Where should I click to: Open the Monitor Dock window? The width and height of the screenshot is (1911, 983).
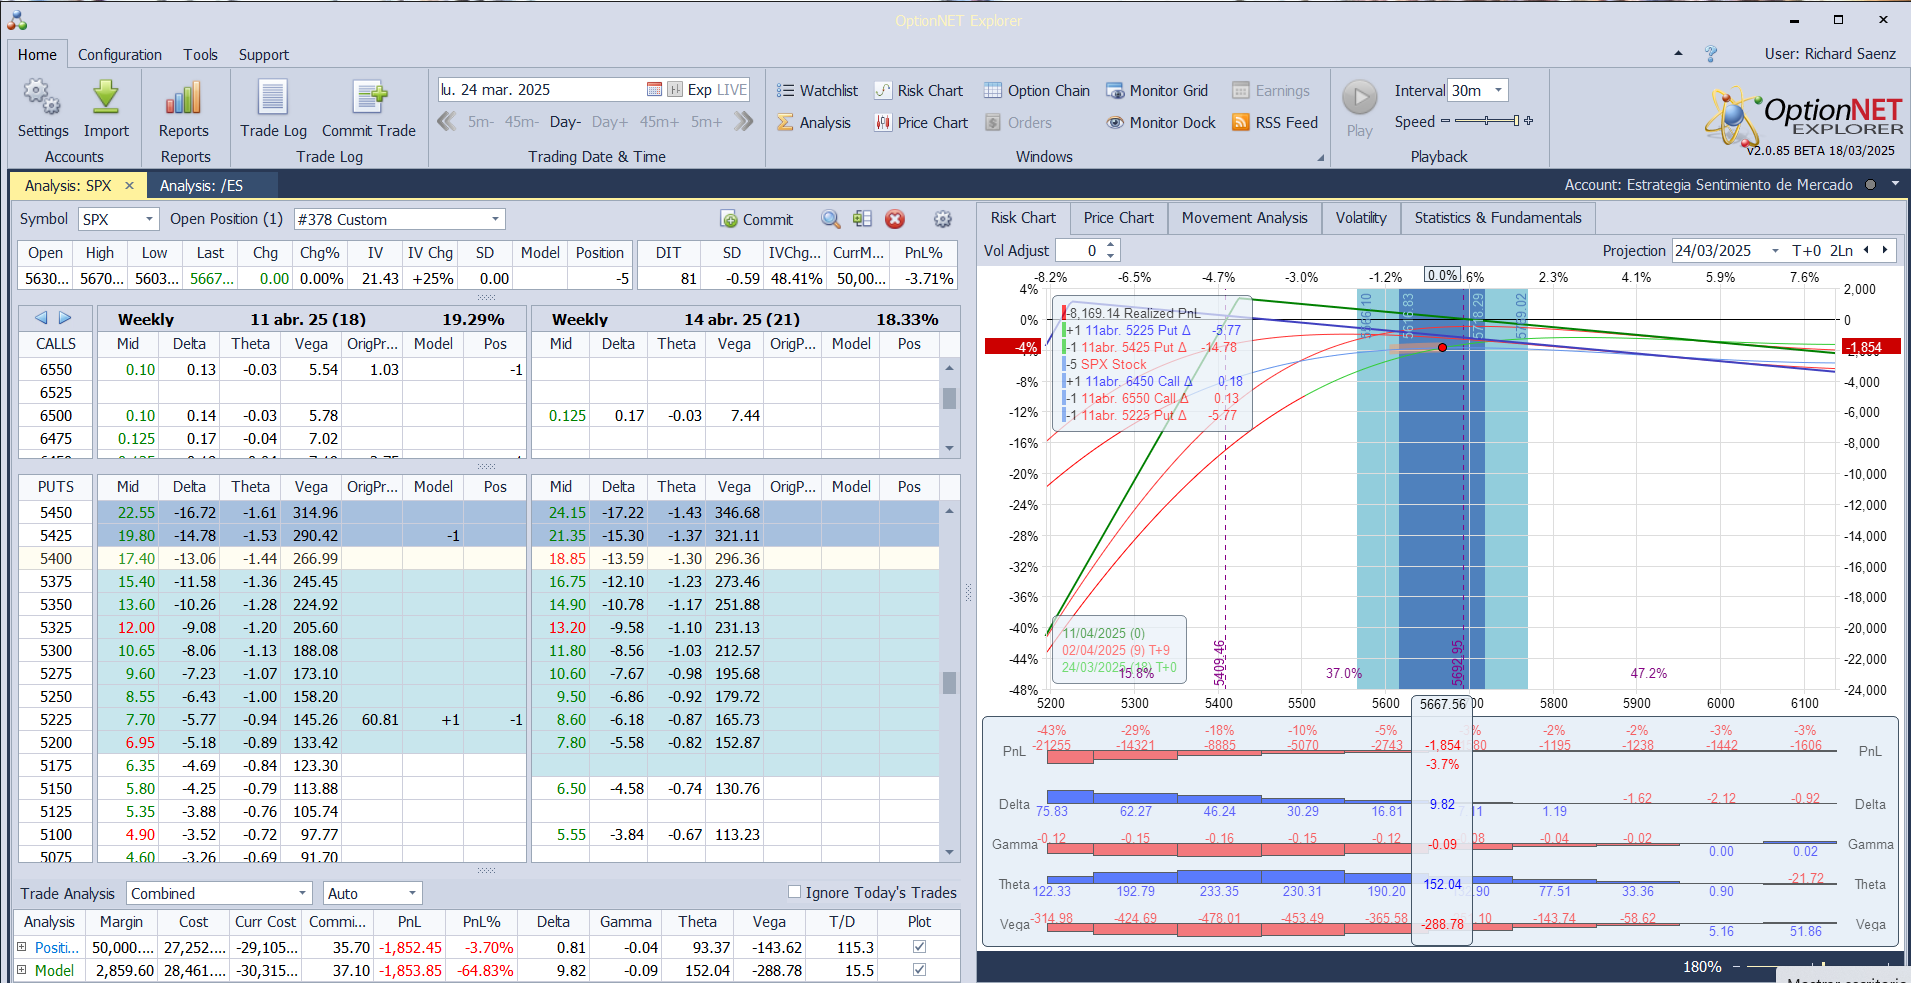pos(1160,122)
